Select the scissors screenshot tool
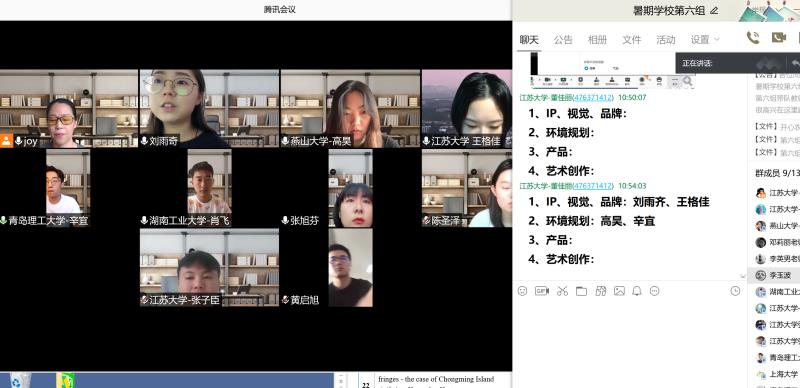Viewport: 800px width, 388px height. tap(562, 291)
